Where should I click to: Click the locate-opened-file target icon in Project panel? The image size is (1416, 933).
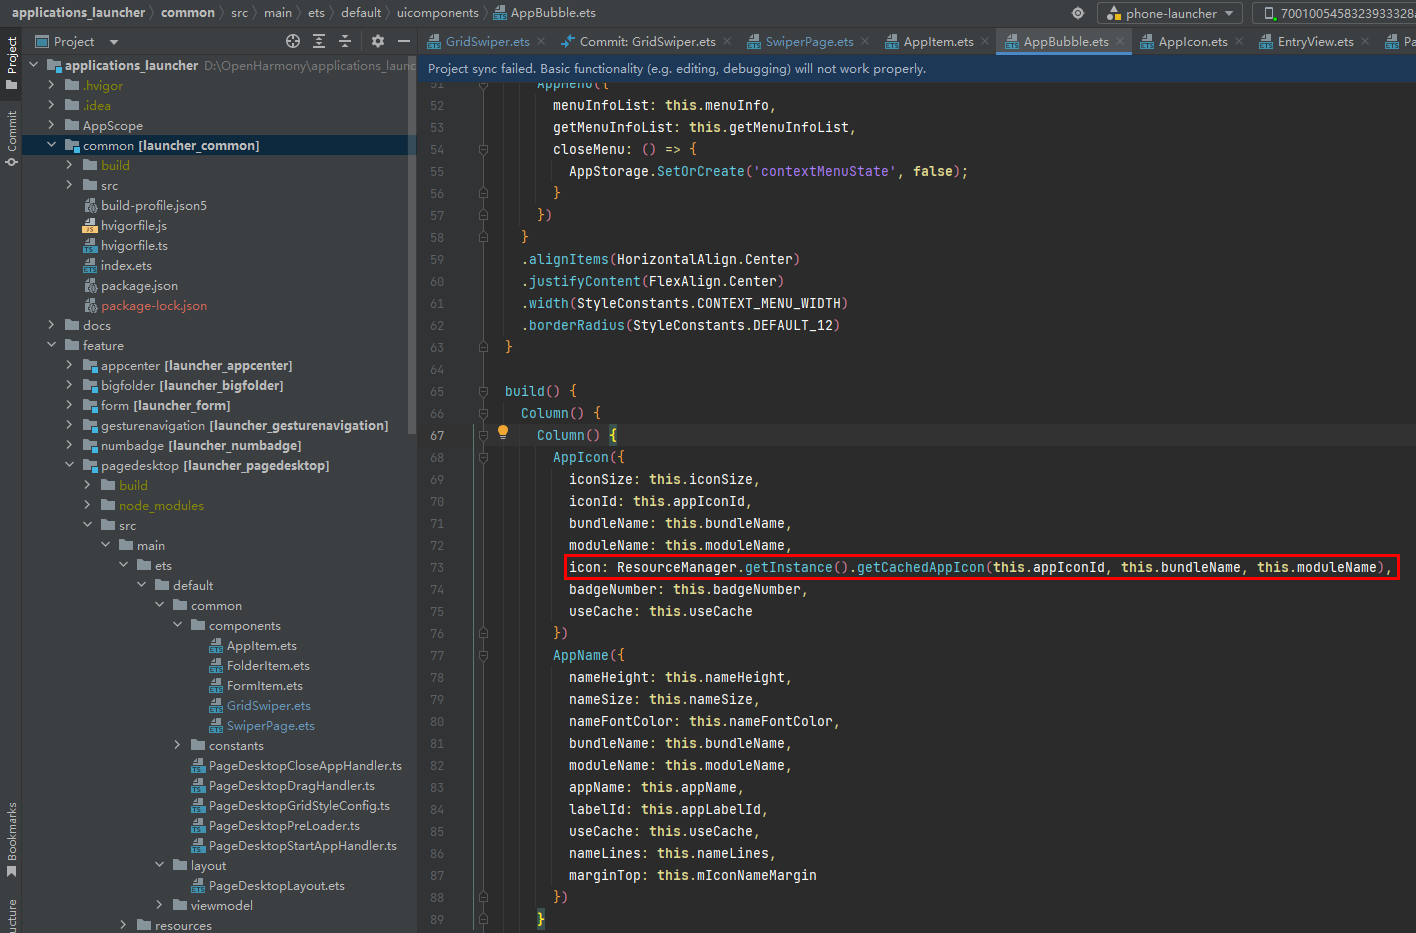point(293,41)
